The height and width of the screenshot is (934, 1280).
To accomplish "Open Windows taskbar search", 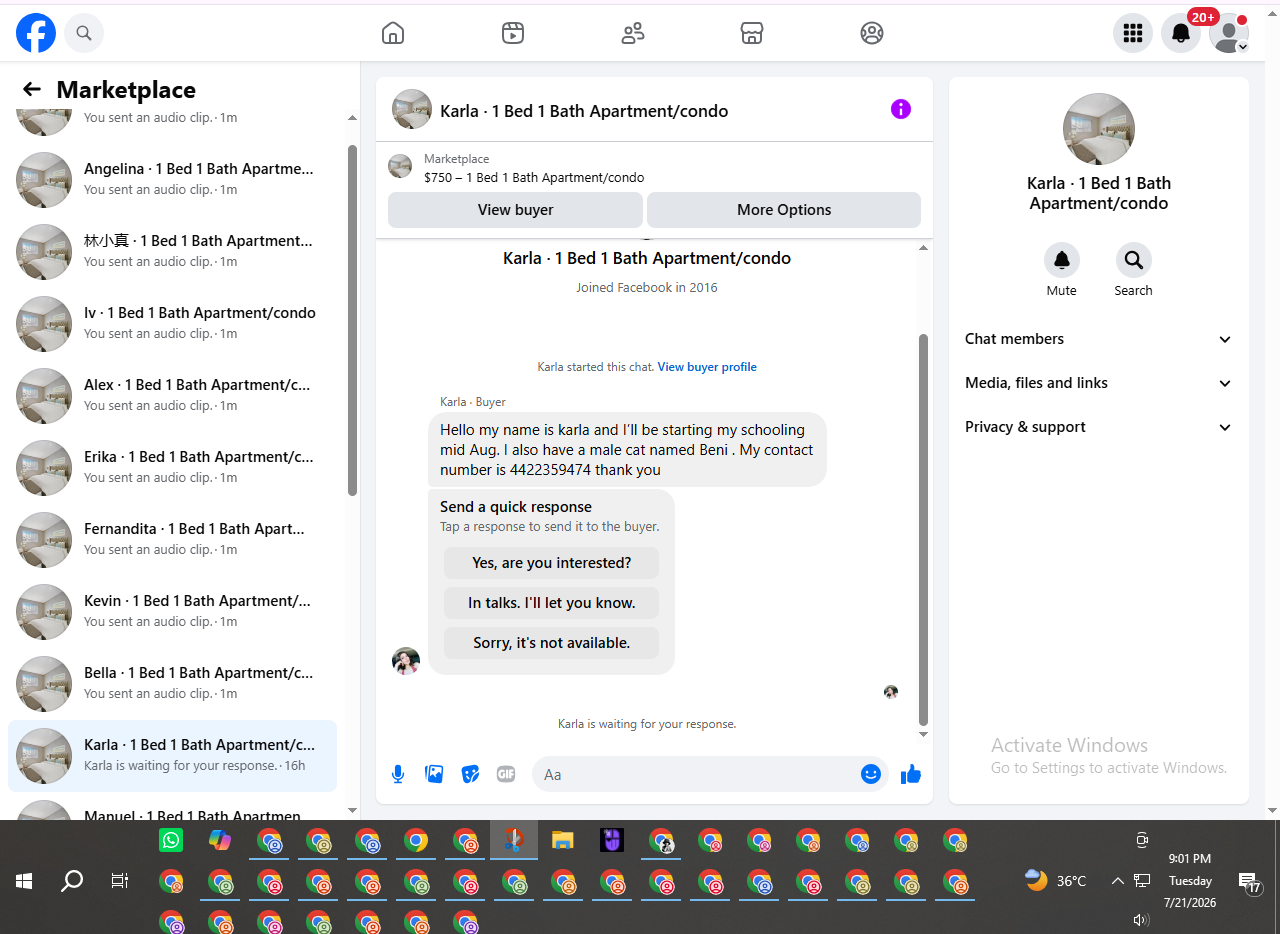I will pyautogui.click(x=72, y=881).
